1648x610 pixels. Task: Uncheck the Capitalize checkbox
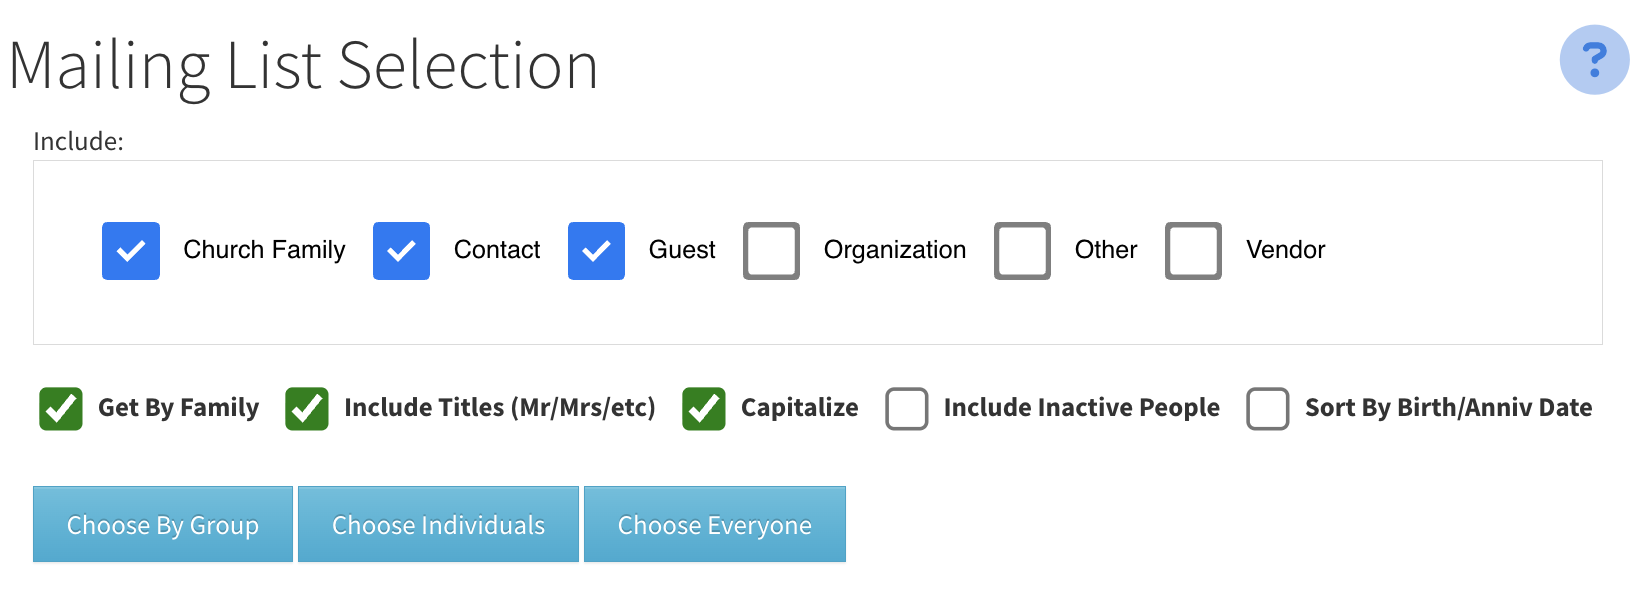click(704, 409)
